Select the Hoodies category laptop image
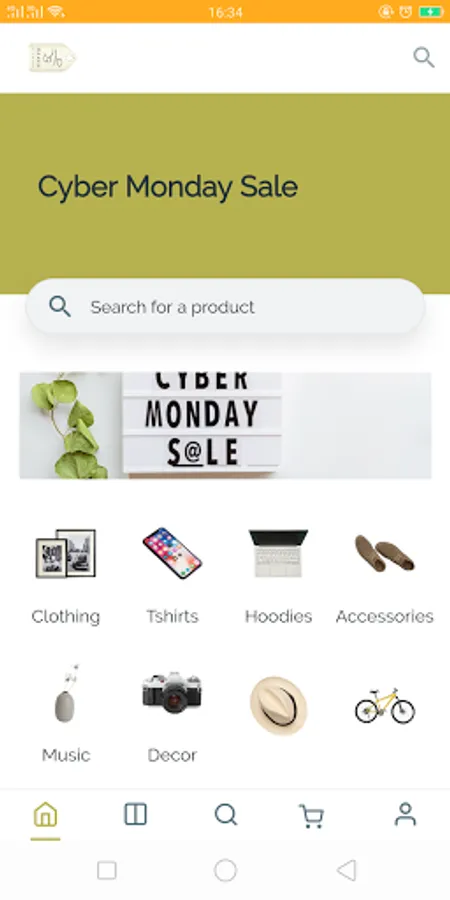This screenshot has height=900, width=450. pos(278,553)
